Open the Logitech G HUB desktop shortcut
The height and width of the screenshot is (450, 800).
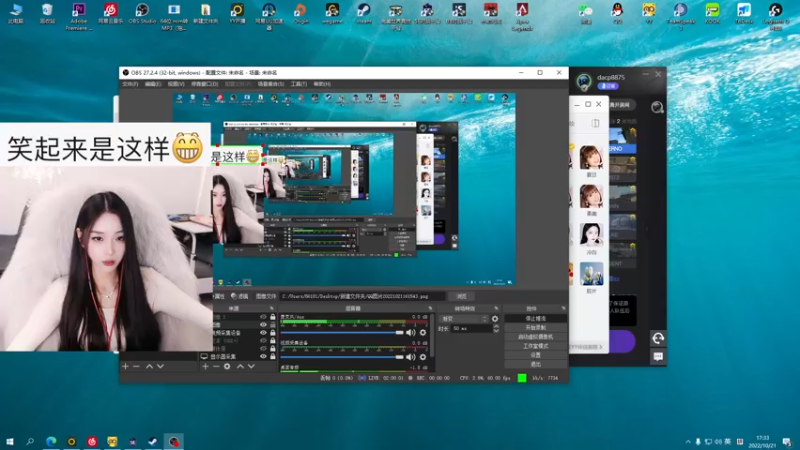click(x=776, y=16)
